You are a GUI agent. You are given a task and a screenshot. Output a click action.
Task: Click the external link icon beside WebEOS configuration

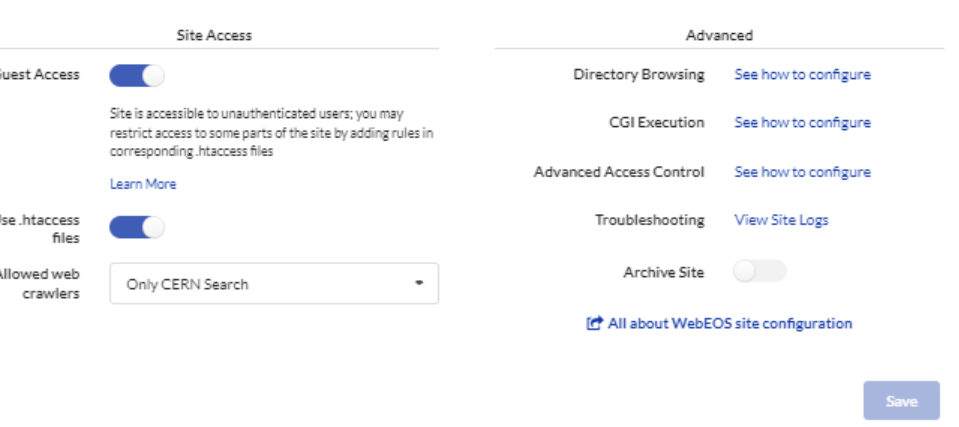coord(594,323)
